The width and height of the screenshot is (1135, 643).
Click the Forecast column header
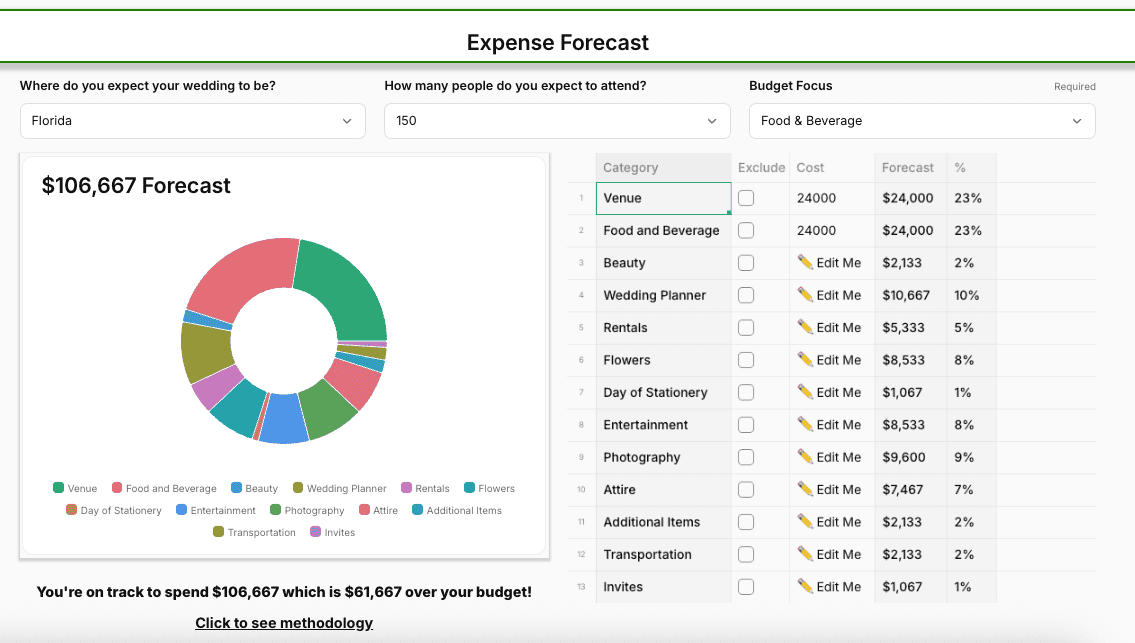908,168
